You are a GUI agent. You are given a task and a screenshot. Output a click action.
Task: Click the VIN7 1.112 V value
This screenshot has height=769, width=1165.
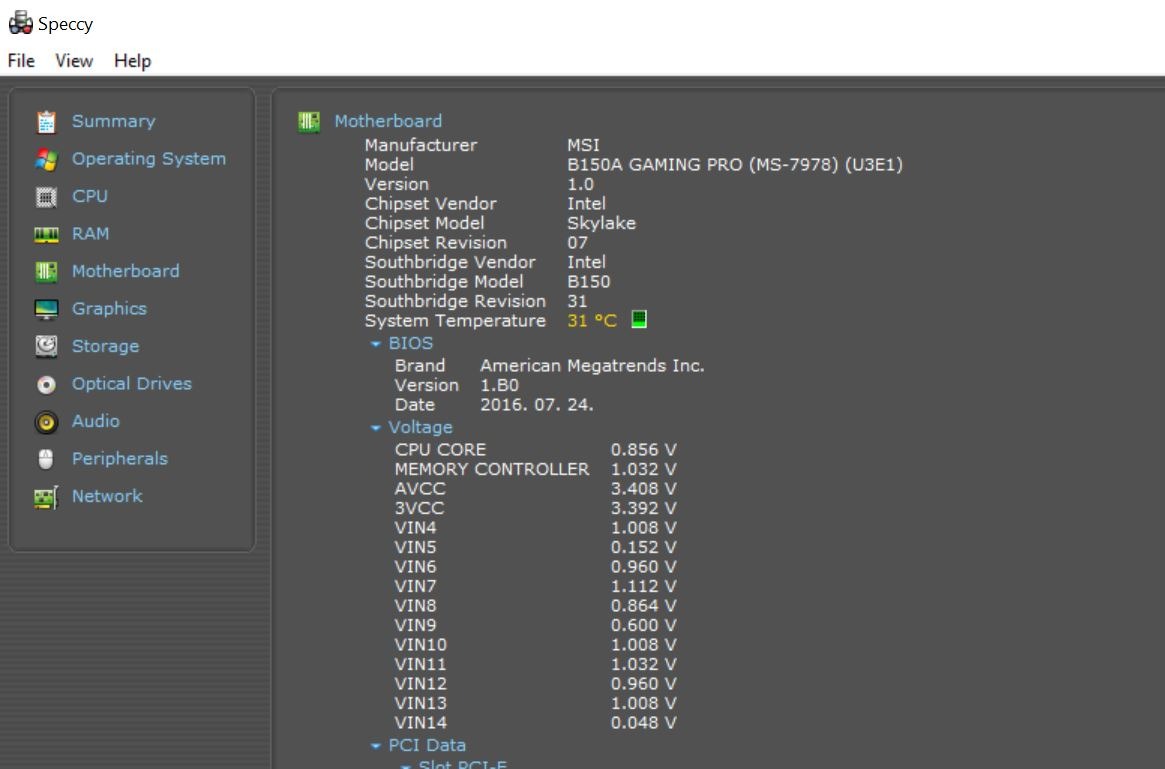tap(643, 586)
